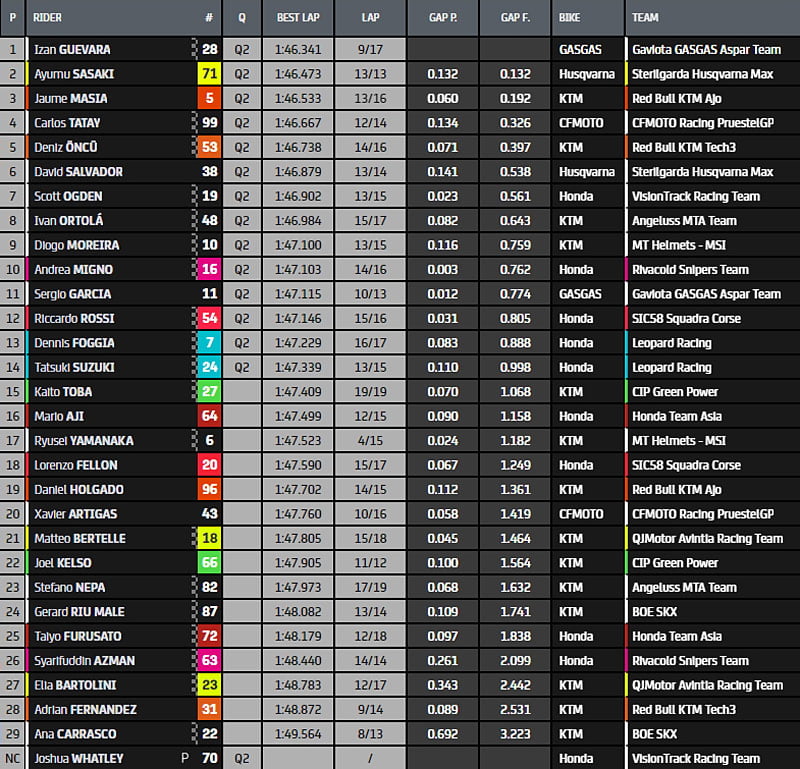The width and height of the screenshot is (800, 769).
Task: Sort by the BEST LAP column header
Action: (297, 18)
